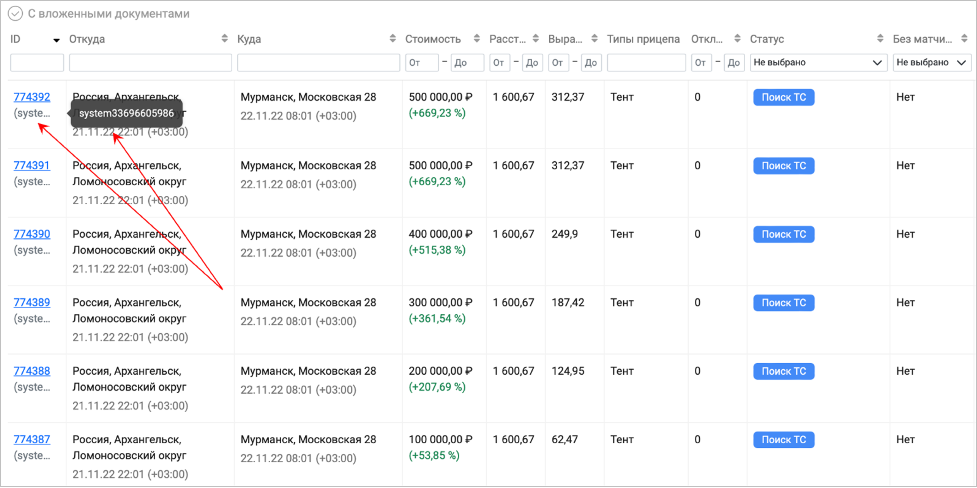Focus Выручка 'До' filter field
This screenshot has height=488, width=977.
591,63
